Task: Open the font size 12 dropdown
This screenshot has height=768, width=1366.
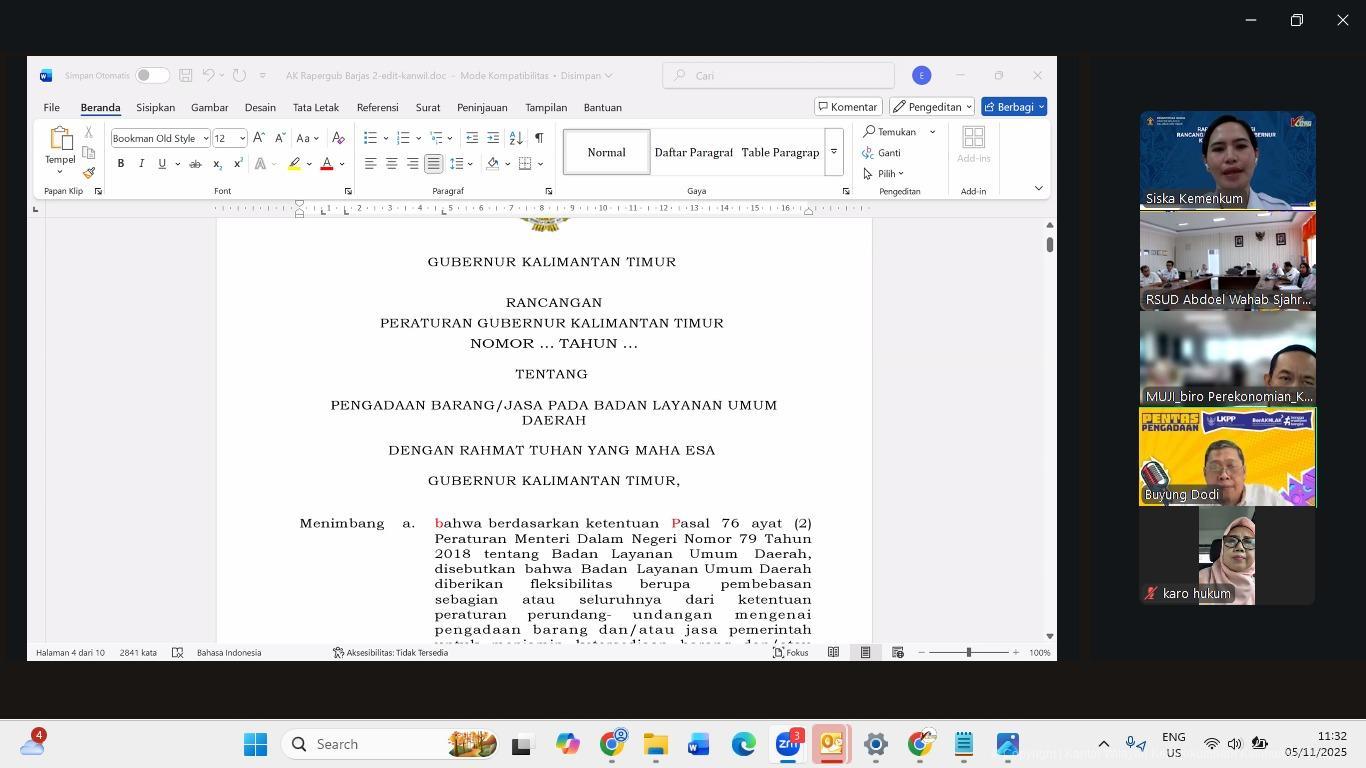Action: point(242,139)
